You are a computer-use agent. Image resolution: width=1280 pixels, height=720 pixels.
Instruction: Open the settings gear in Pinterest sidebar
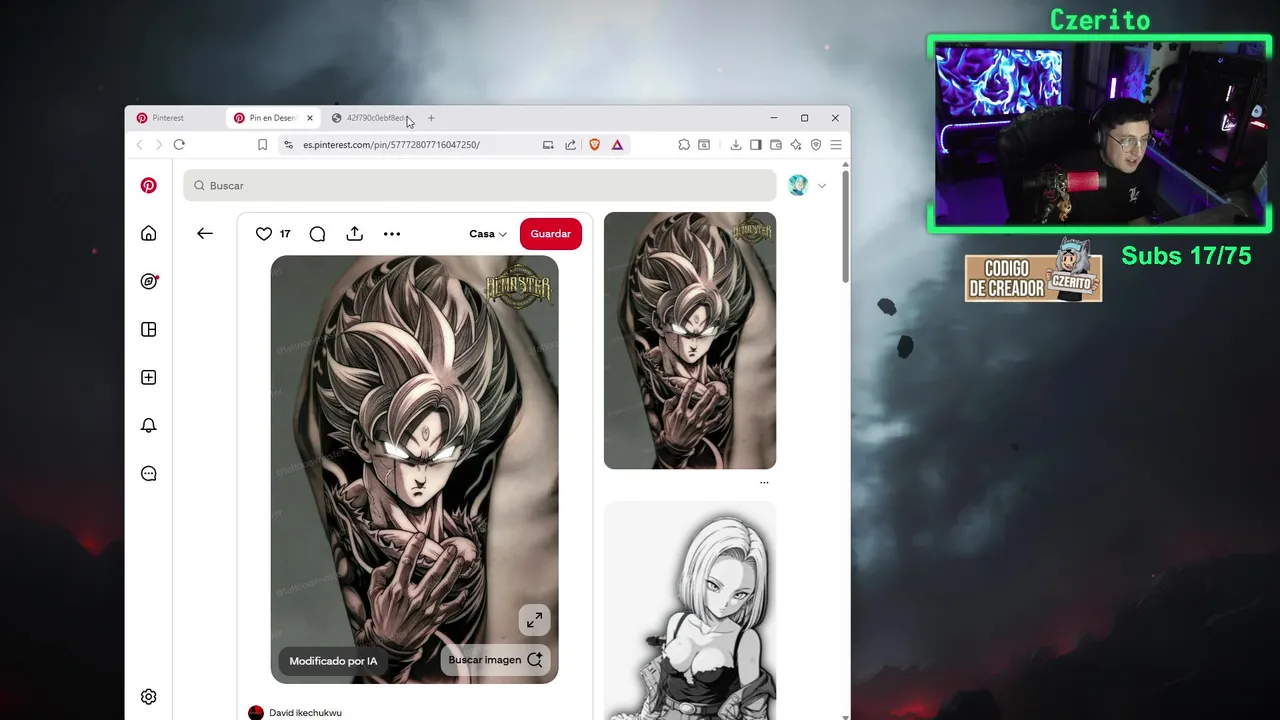coord(148,696)
